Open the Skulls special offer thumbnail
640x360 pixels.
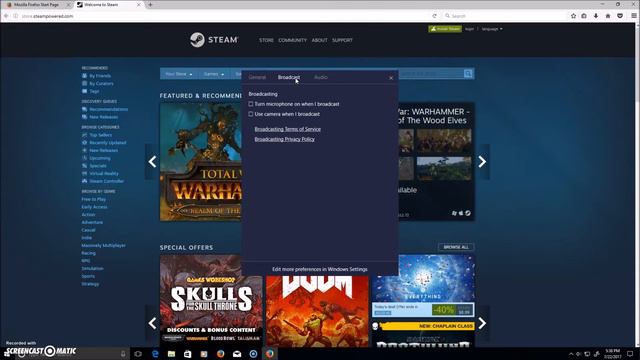211,301
